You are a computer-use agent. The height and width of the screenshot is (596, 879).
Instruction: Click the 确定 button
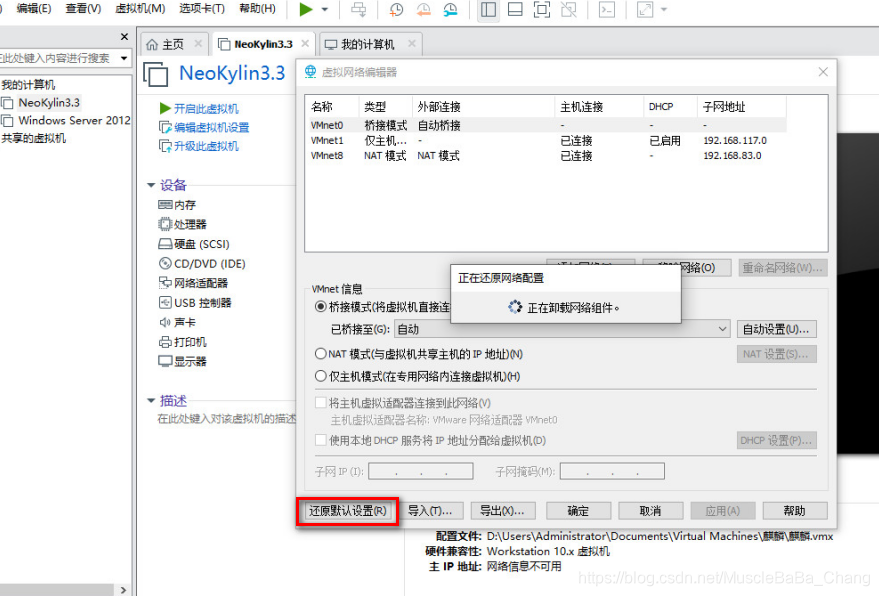click(x=578, y=511)
